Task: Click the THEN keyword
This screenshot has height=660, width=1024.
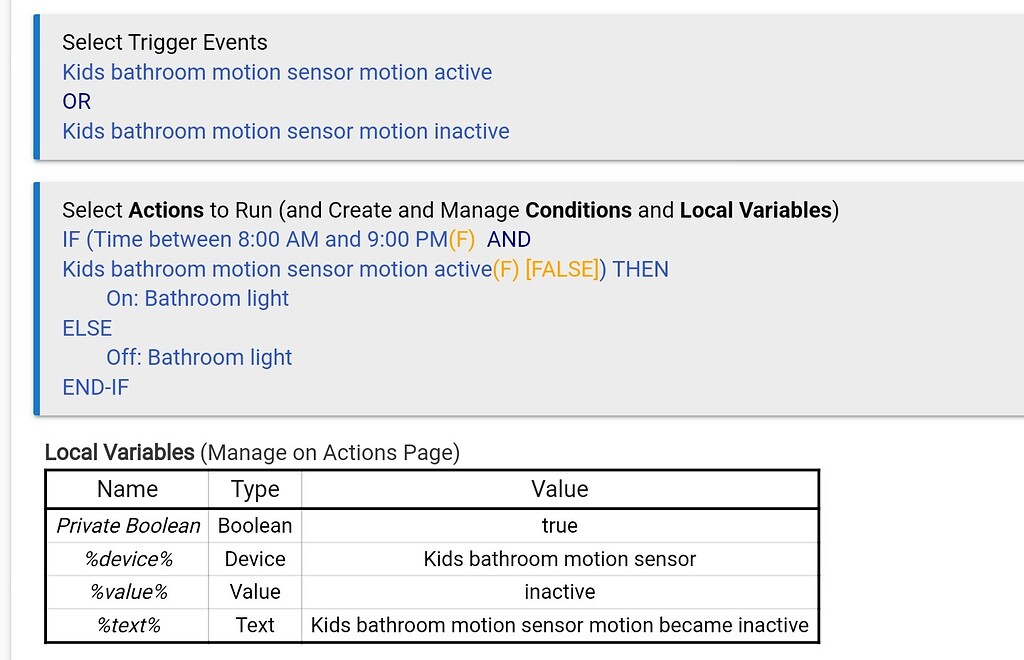Action: coord(641,269)
